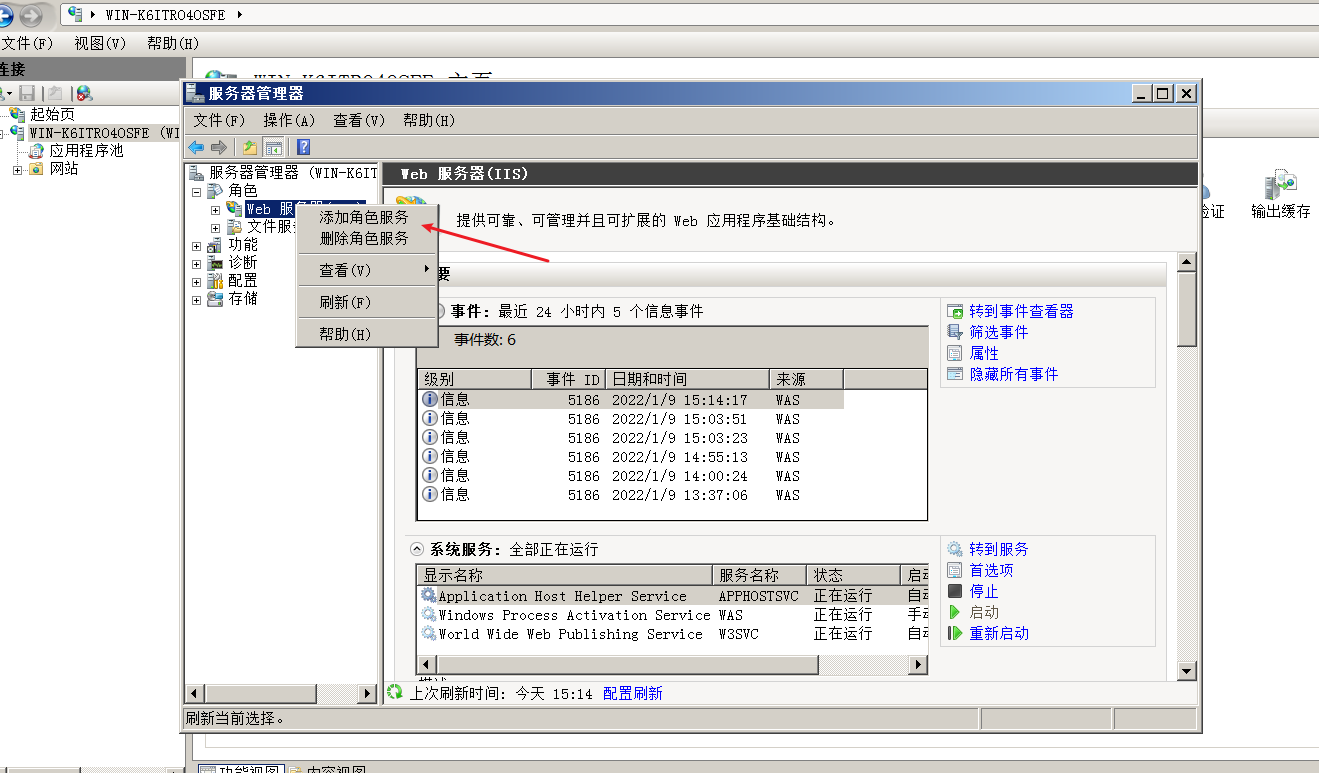Image resolution: width=1319 pixels, height=773 pixels.
Task: Expand the 存储 tree node
Action: (x=196, y=300)
